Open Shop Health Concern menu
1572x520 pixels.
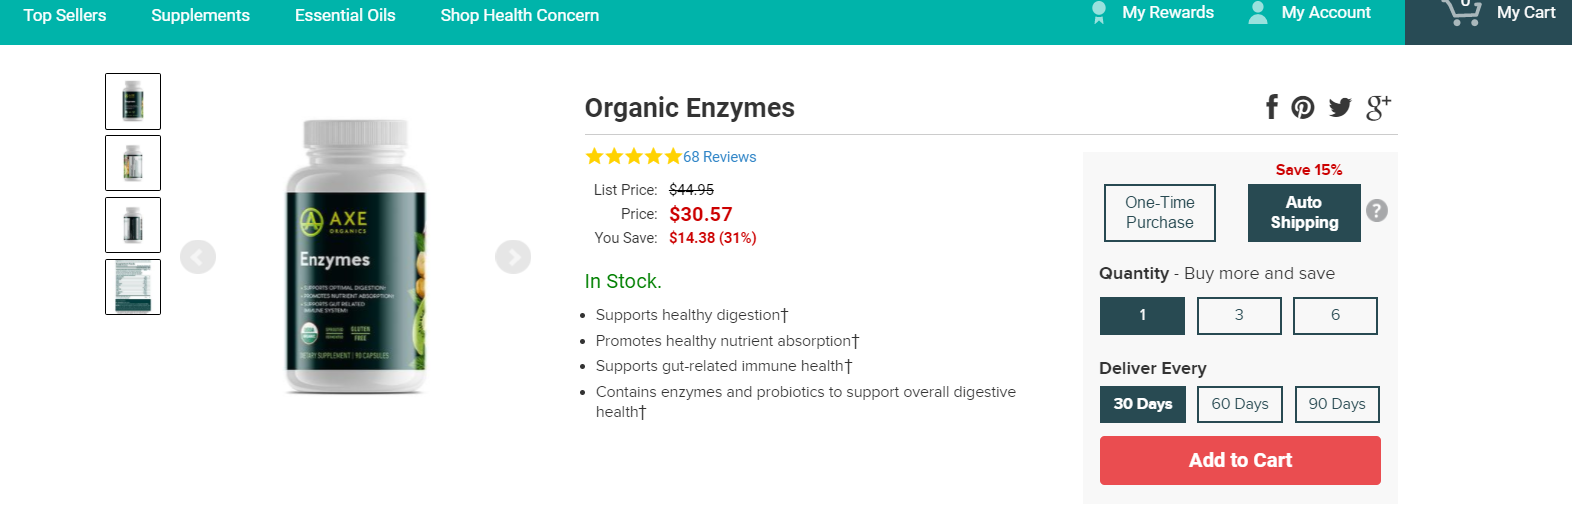click(x=520, y=15)
